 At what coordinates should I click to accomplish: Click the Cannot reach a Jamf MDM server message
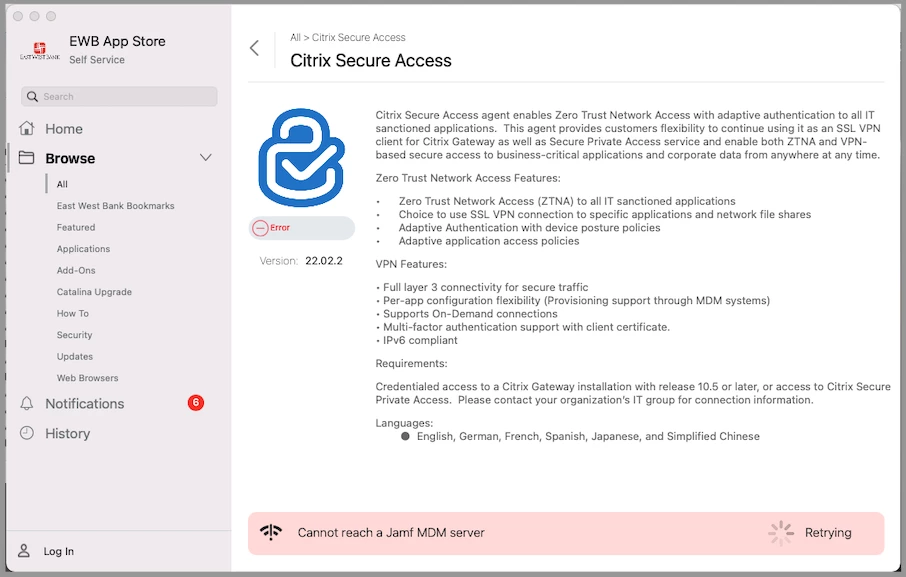pos(391,533)
